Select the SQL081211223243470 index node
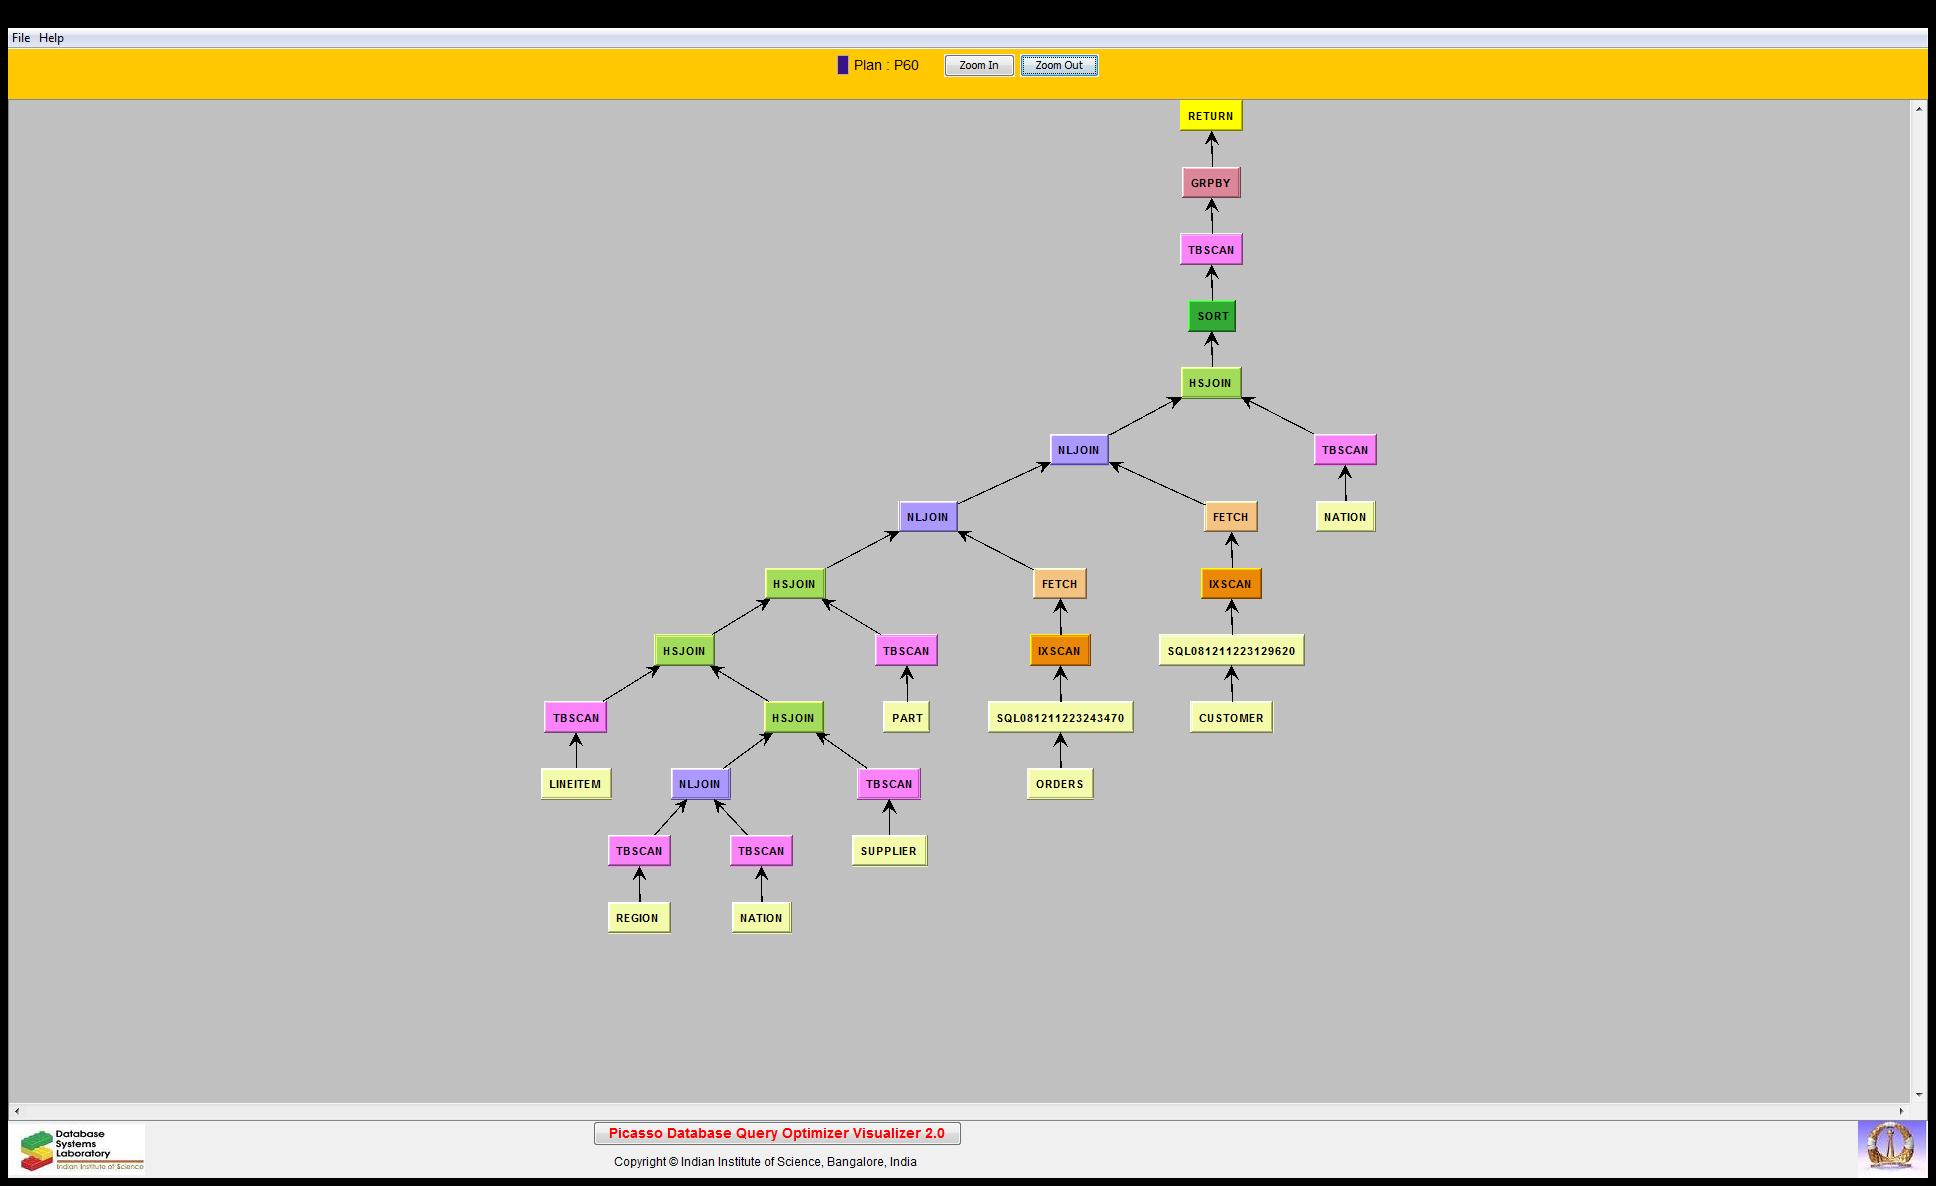The height and width of the screenshot is (1186, 1936). pyautogui.click(x=1060, y=718)
